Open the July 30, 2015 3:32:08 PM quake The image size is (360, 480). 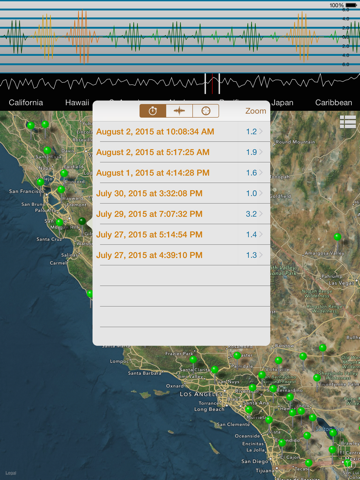[x=182, y=193]
